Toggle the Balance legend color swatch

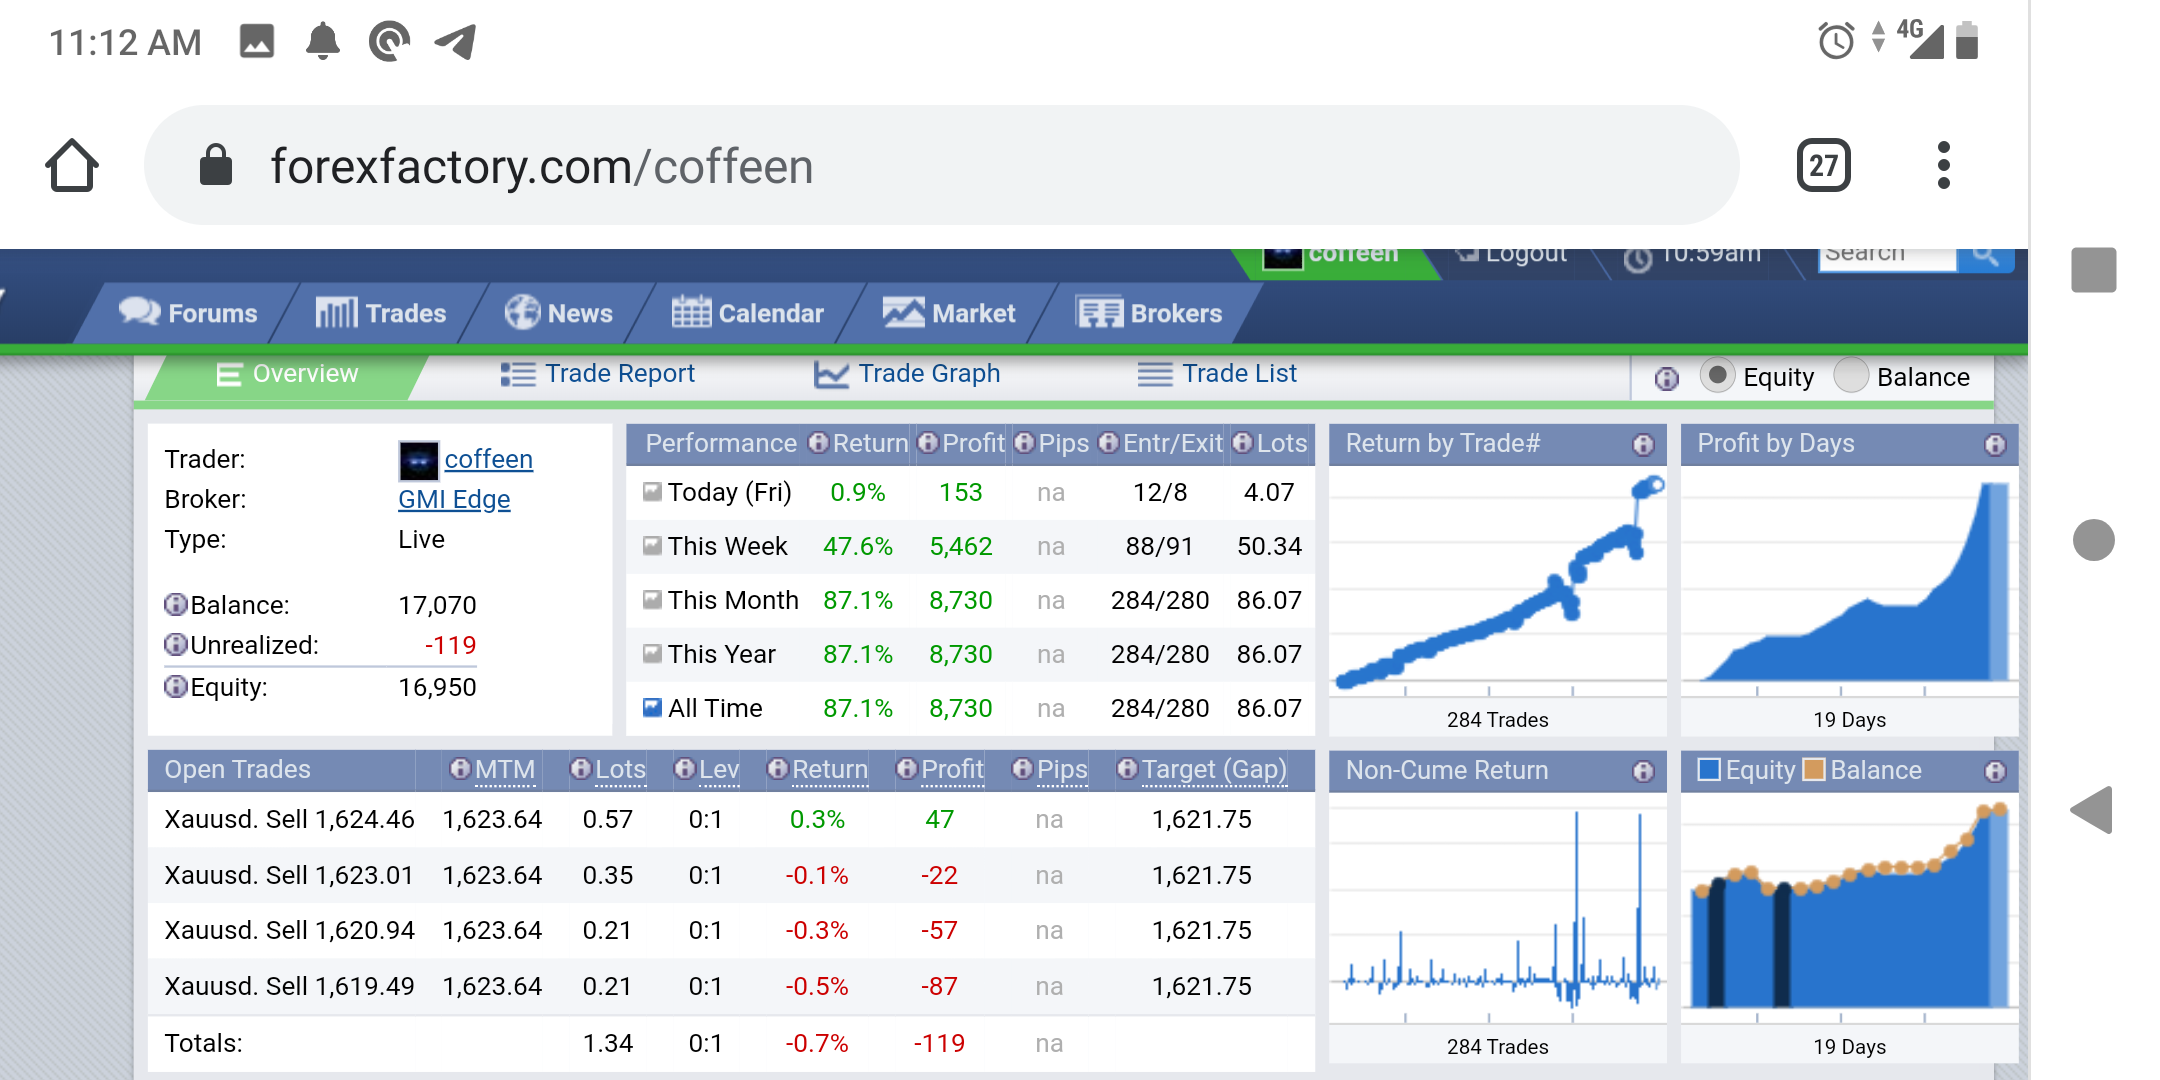(x=1813, y=769)
